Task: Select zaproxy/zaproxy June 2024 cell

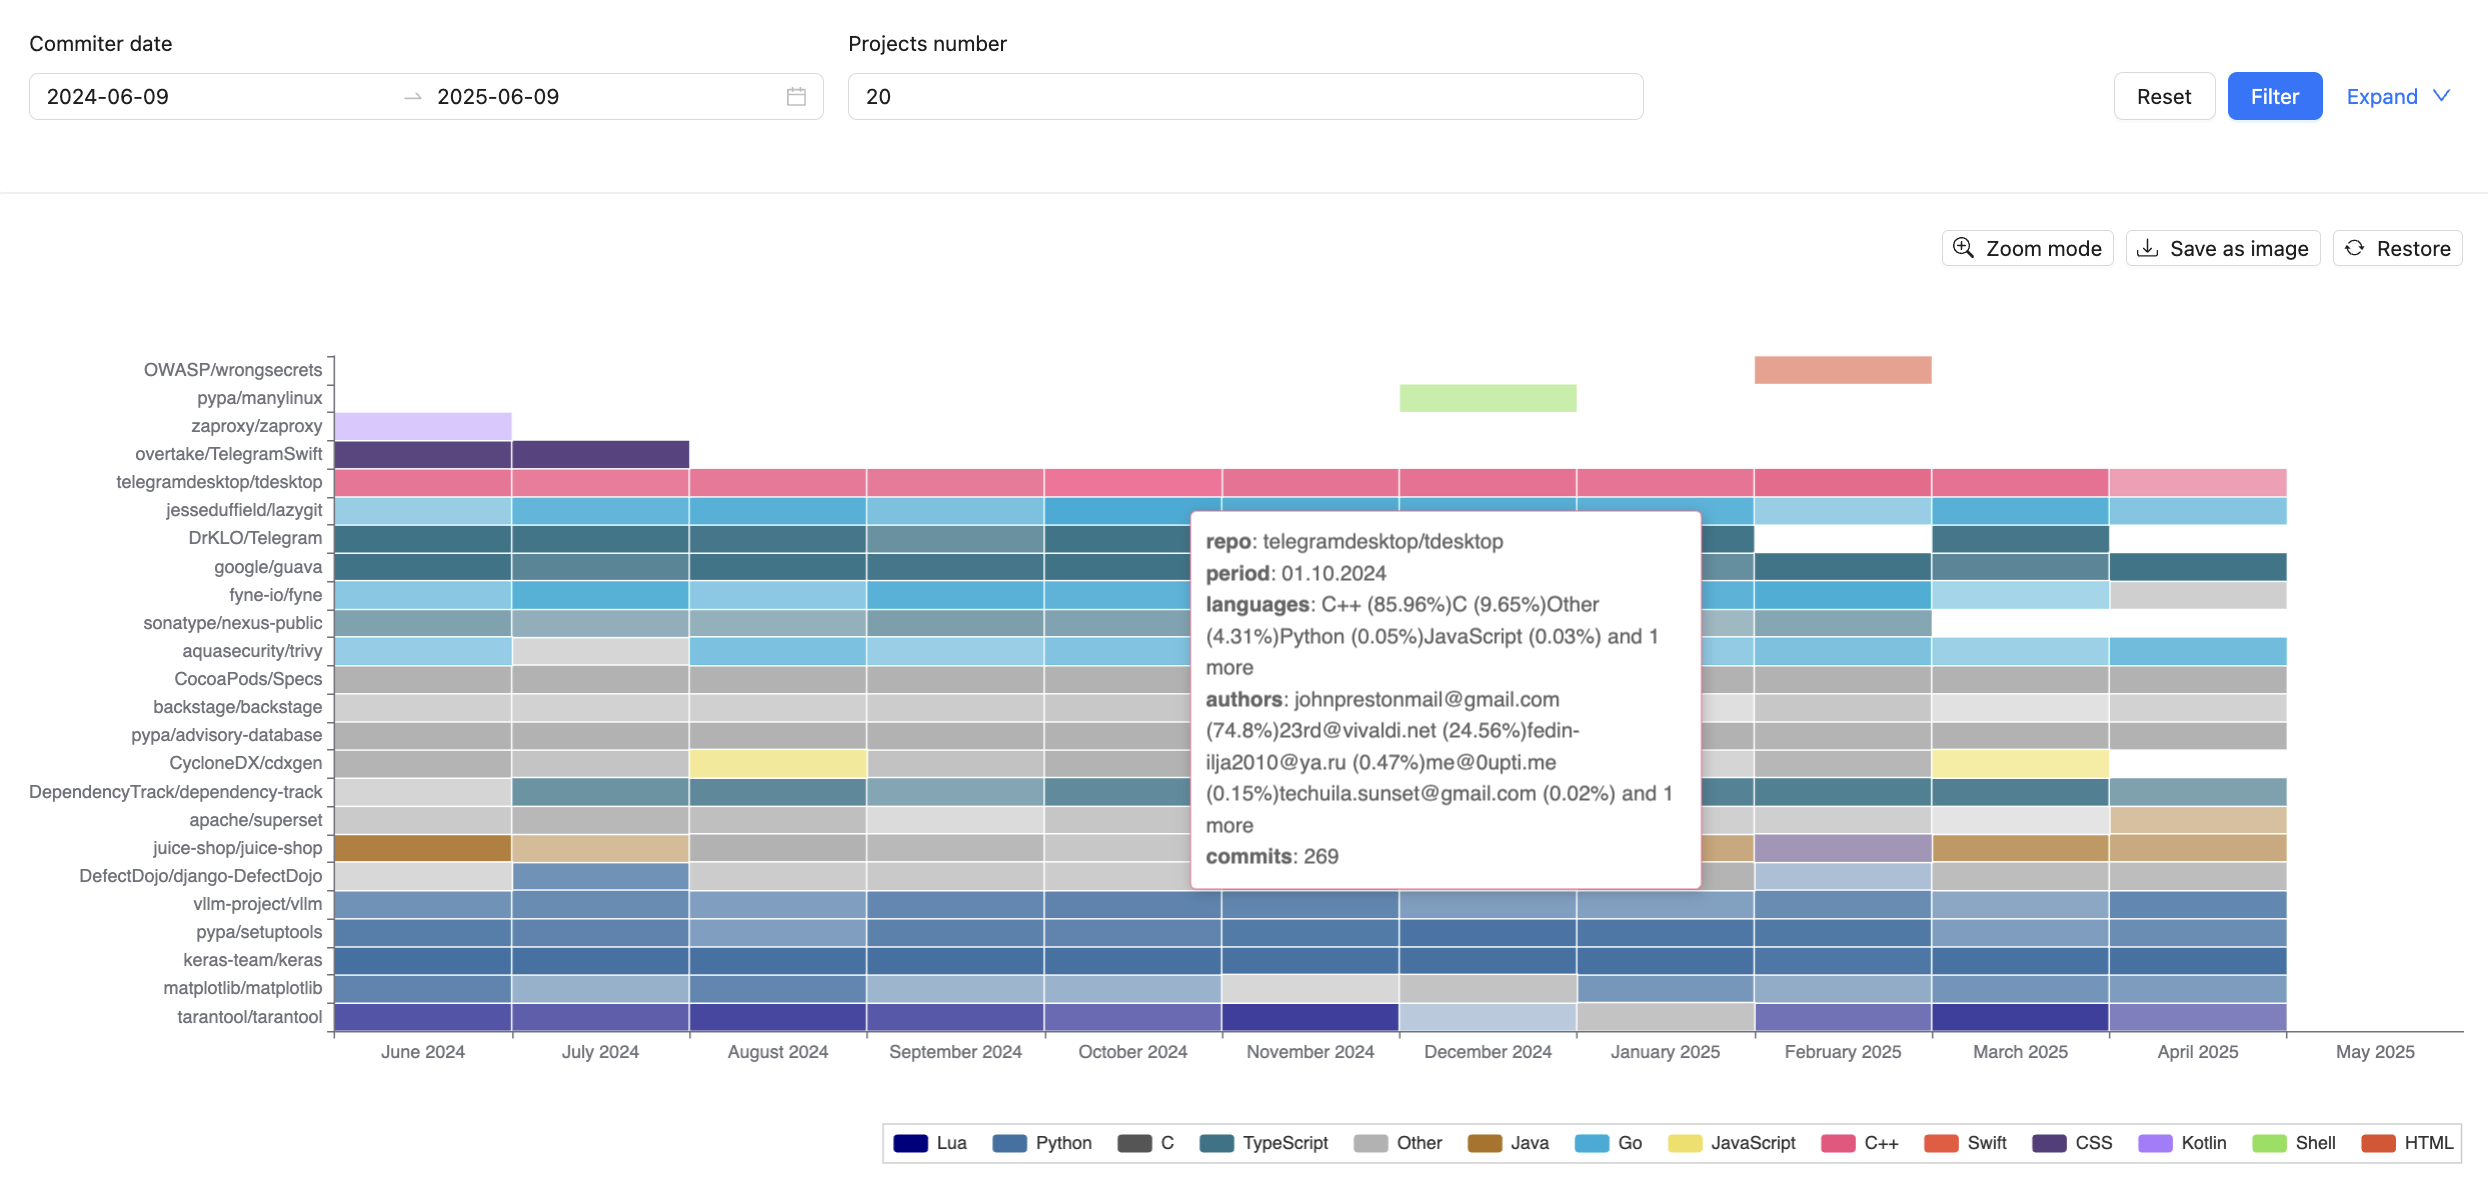Action: [423, 426]
